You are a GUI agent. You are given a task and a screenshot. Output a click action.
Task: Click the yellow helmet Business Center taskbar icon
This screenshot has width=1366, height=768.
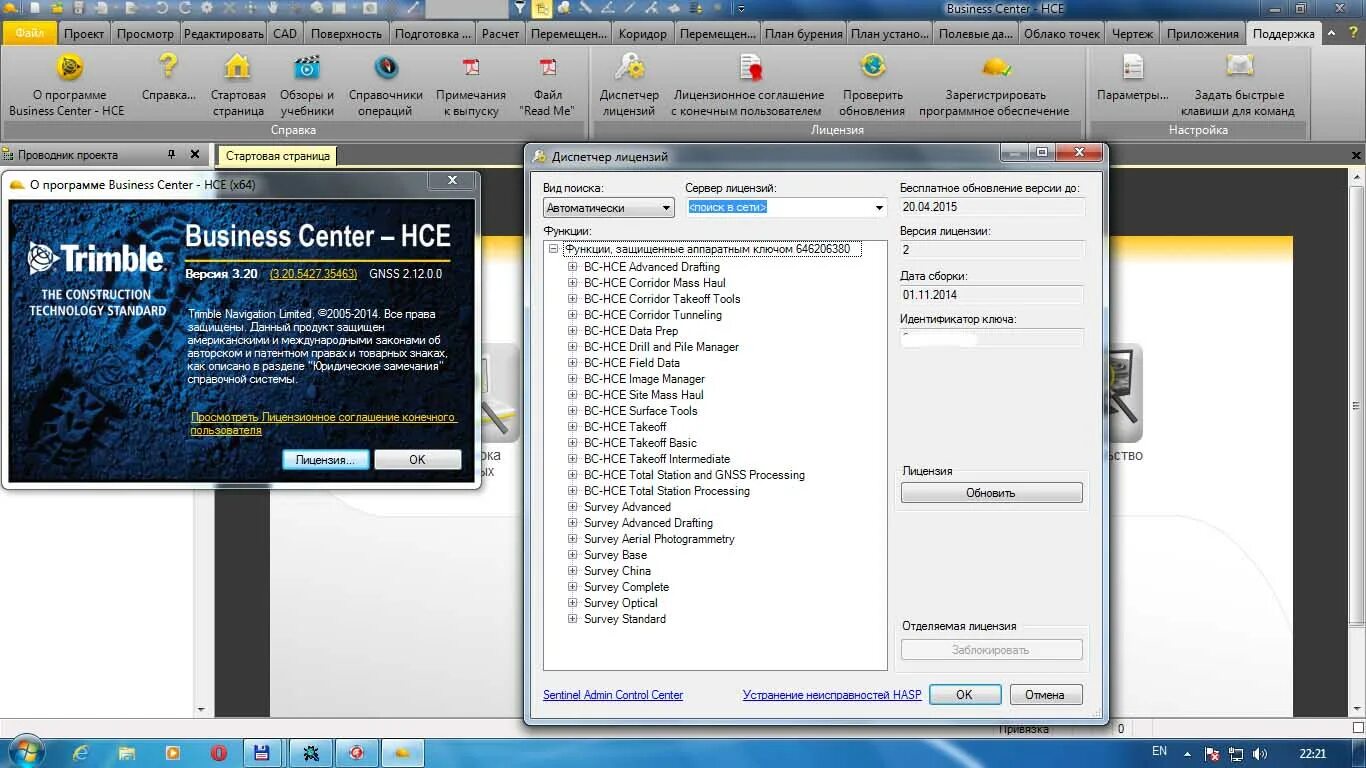pyautogui.click(x=403, y=753)
